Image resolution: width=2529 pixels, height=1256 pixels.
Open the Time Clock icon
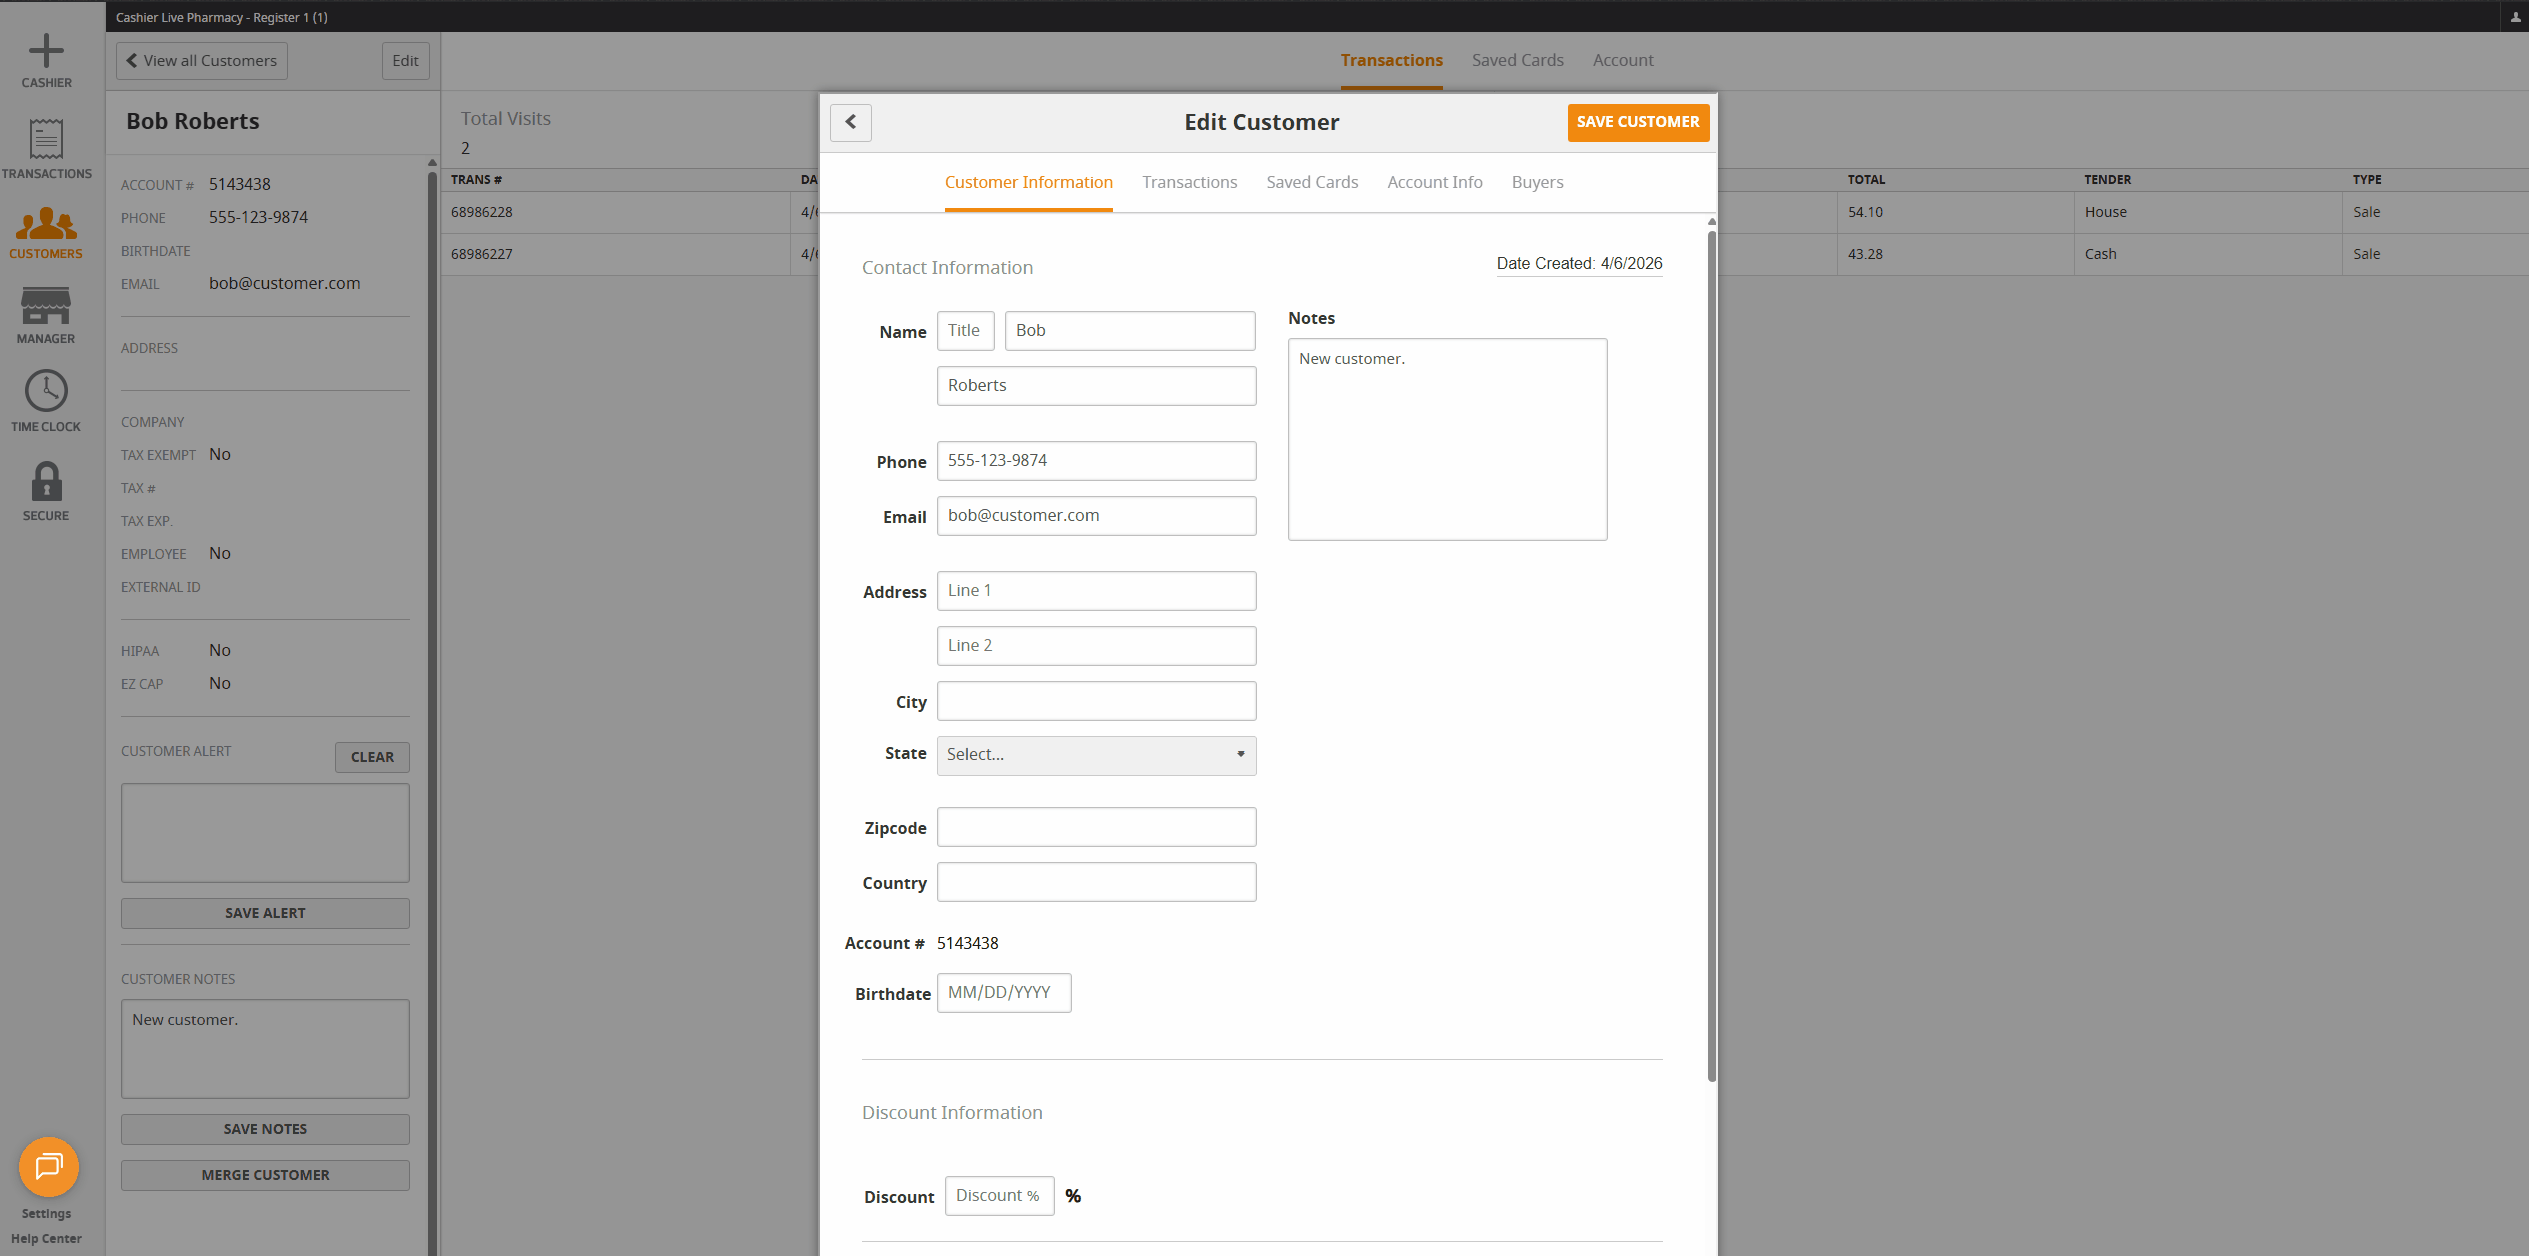click(x=46, y=391)
